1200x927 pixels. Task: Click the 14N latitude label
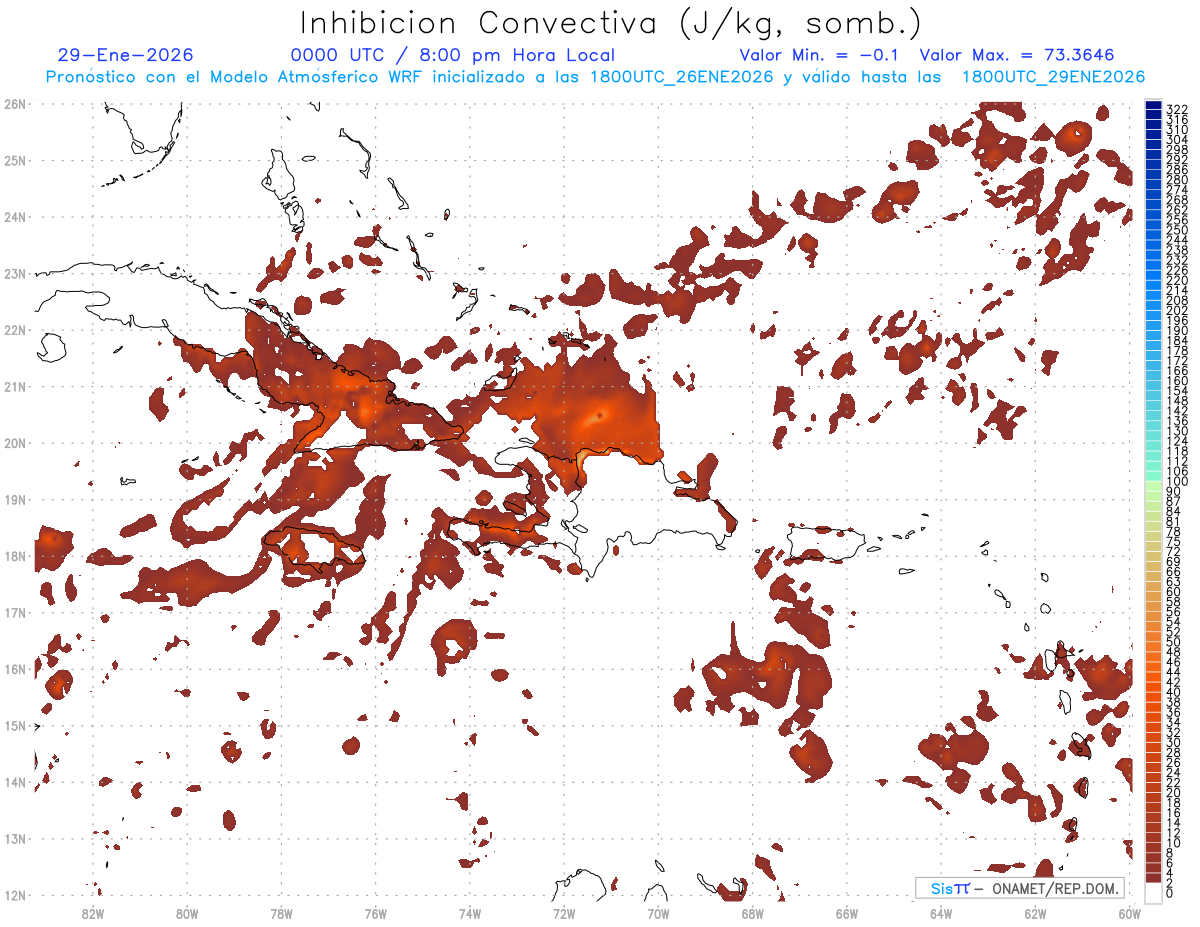click(x=15, y=782)
